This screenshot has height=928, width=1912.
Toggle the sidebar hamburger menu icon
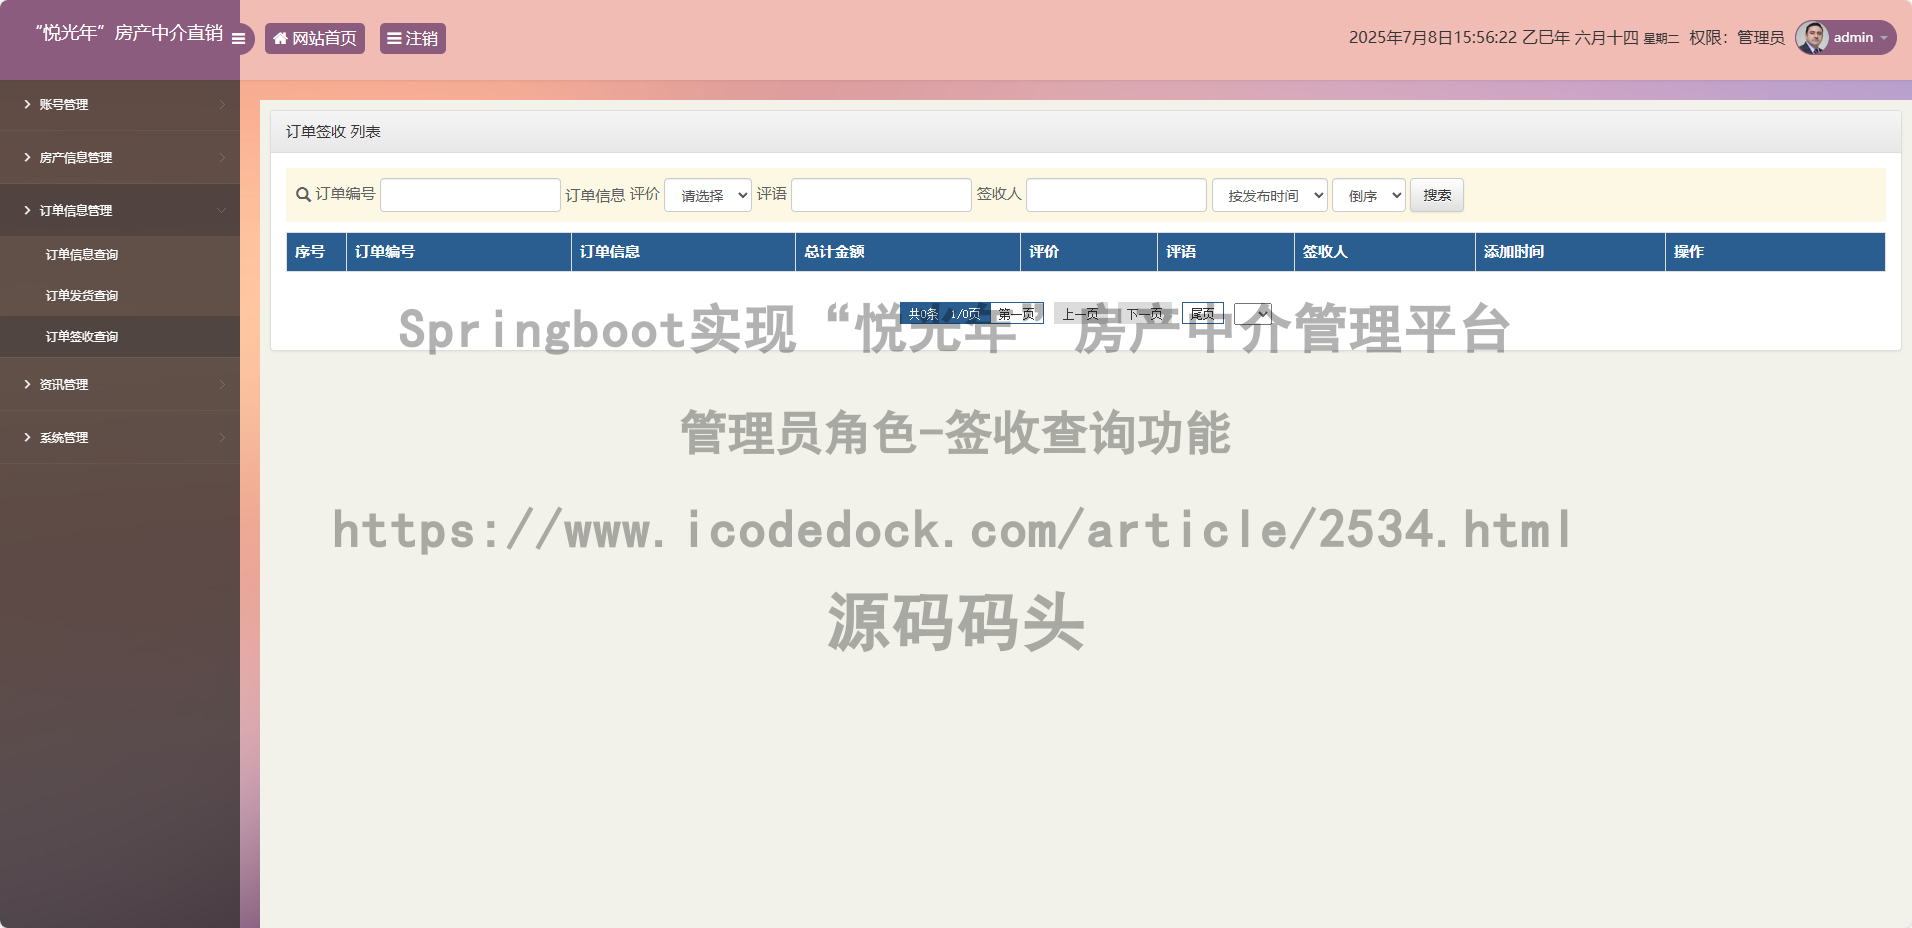238,39
